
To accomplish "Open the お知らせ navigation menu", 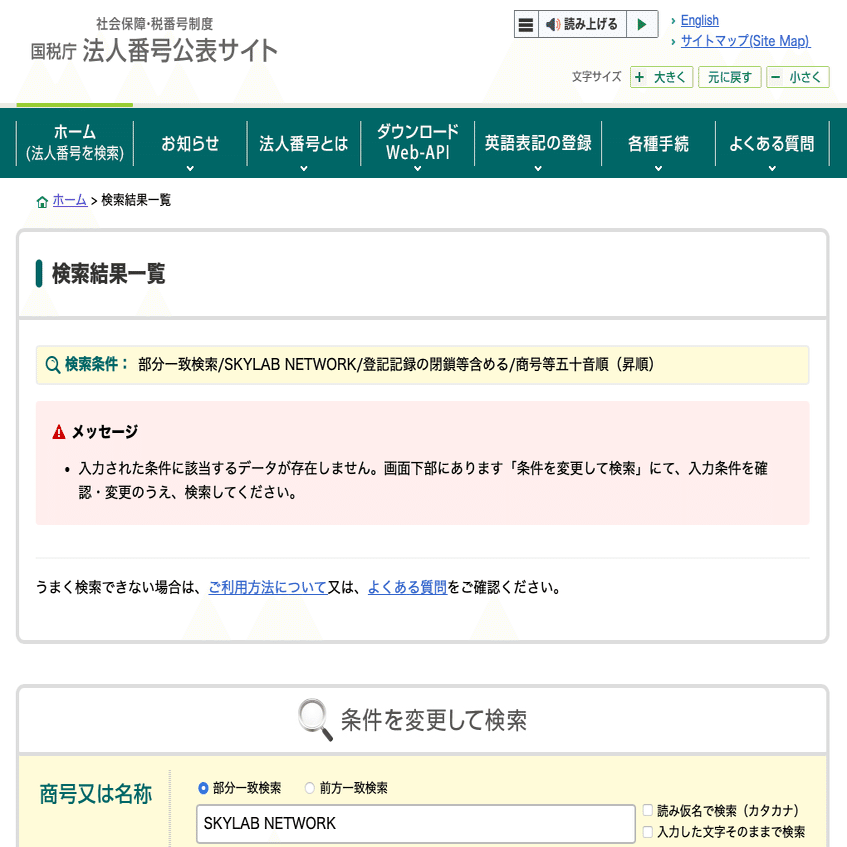I will (x=190, y=143).
